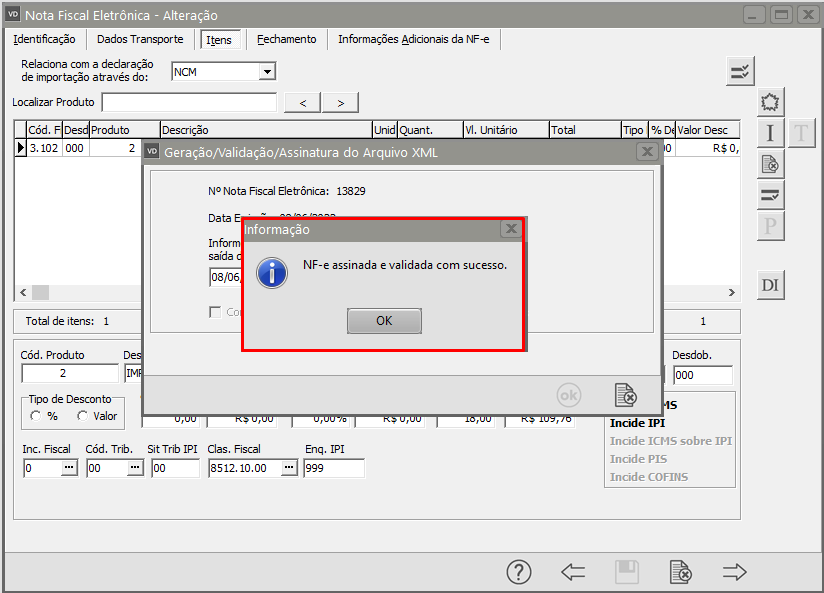Click the previous product '<' button
The height and width of the screenshot is (593, 824).
click(303, 103)
